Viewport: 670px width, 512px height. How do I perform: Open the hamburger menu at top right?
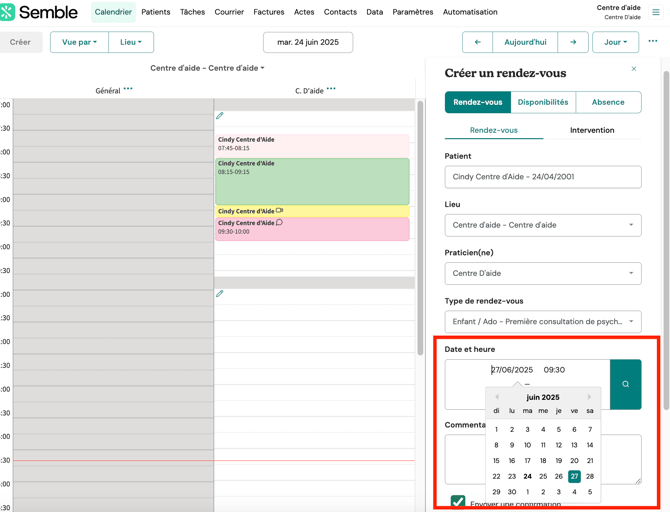tap(656, 13)
